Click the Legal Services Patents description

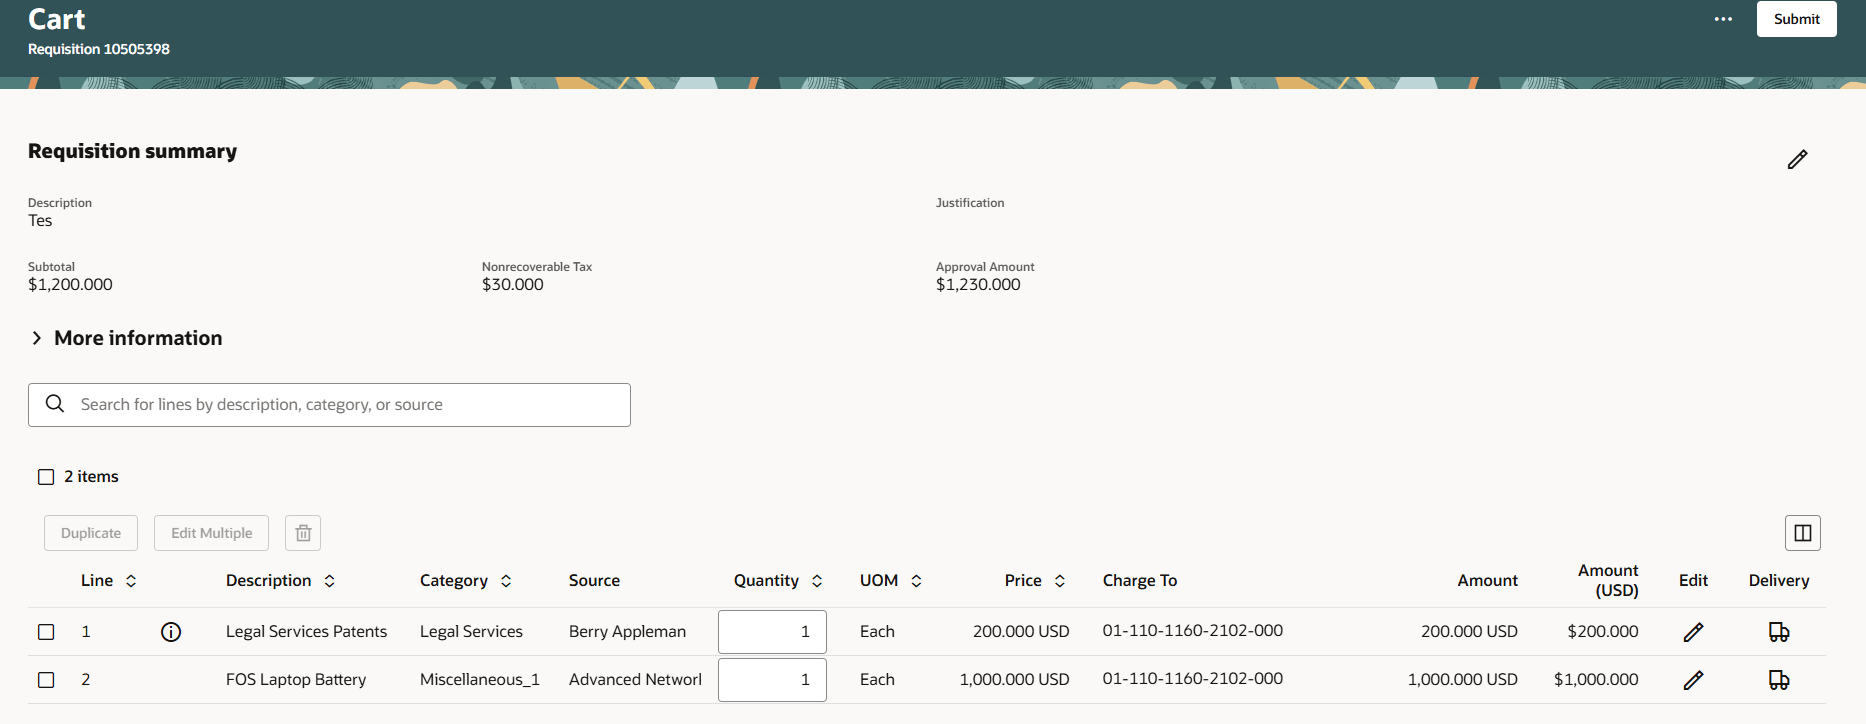pyautogui.click(x=306, y=632)
